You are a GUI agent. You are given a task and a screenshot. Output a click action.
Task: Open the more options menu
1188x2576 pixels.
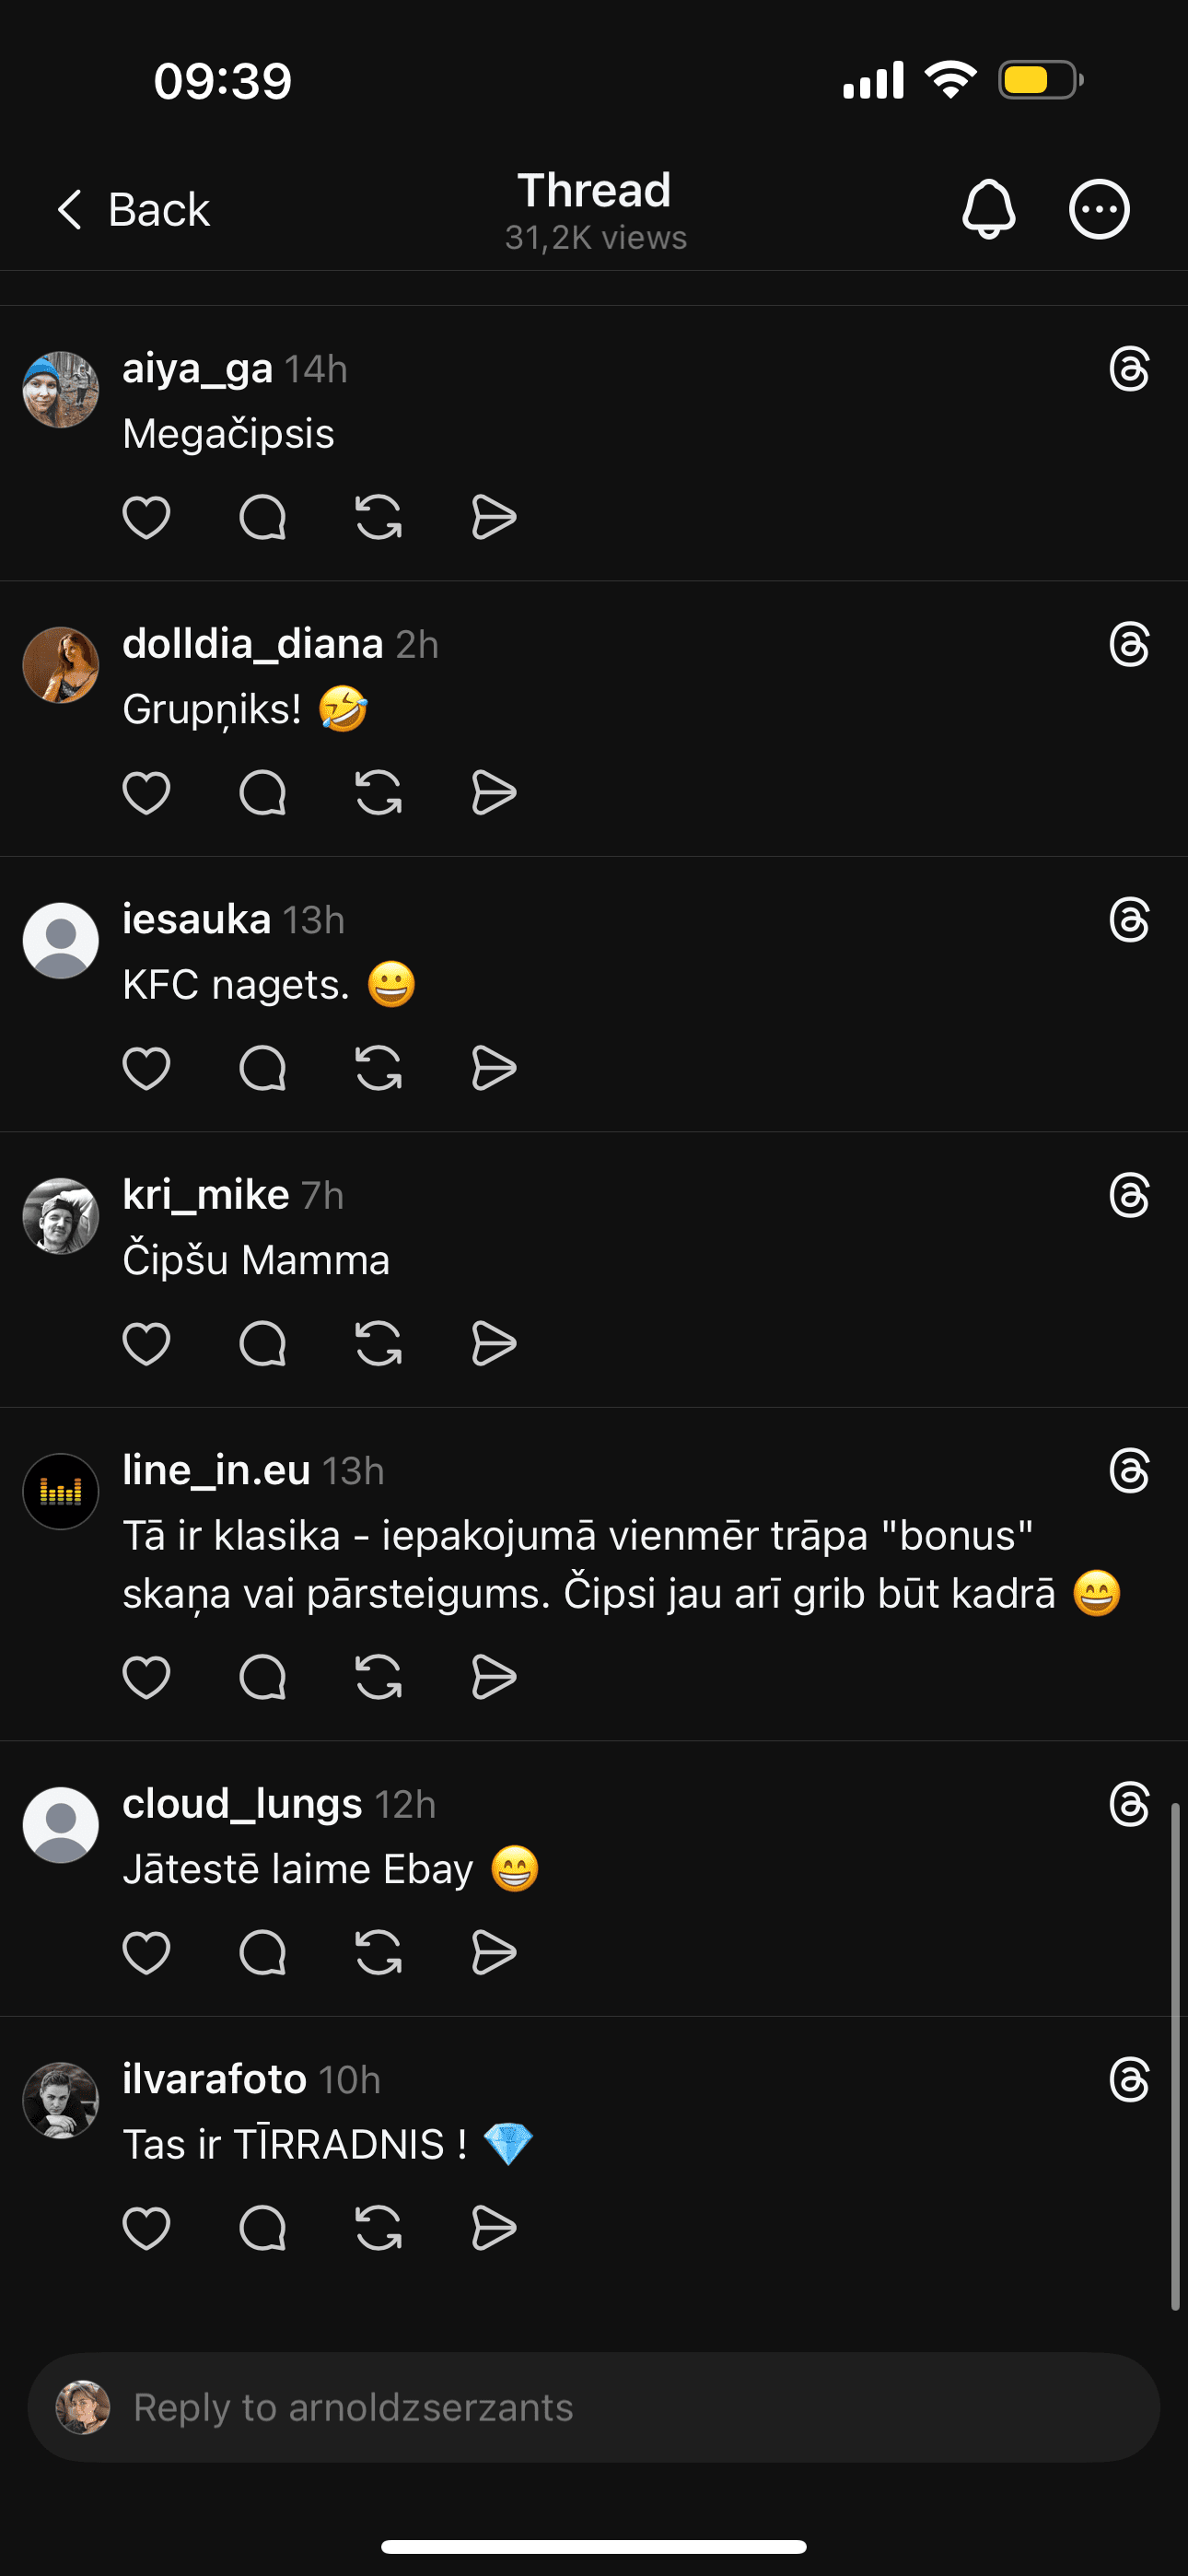[1099, 210]
